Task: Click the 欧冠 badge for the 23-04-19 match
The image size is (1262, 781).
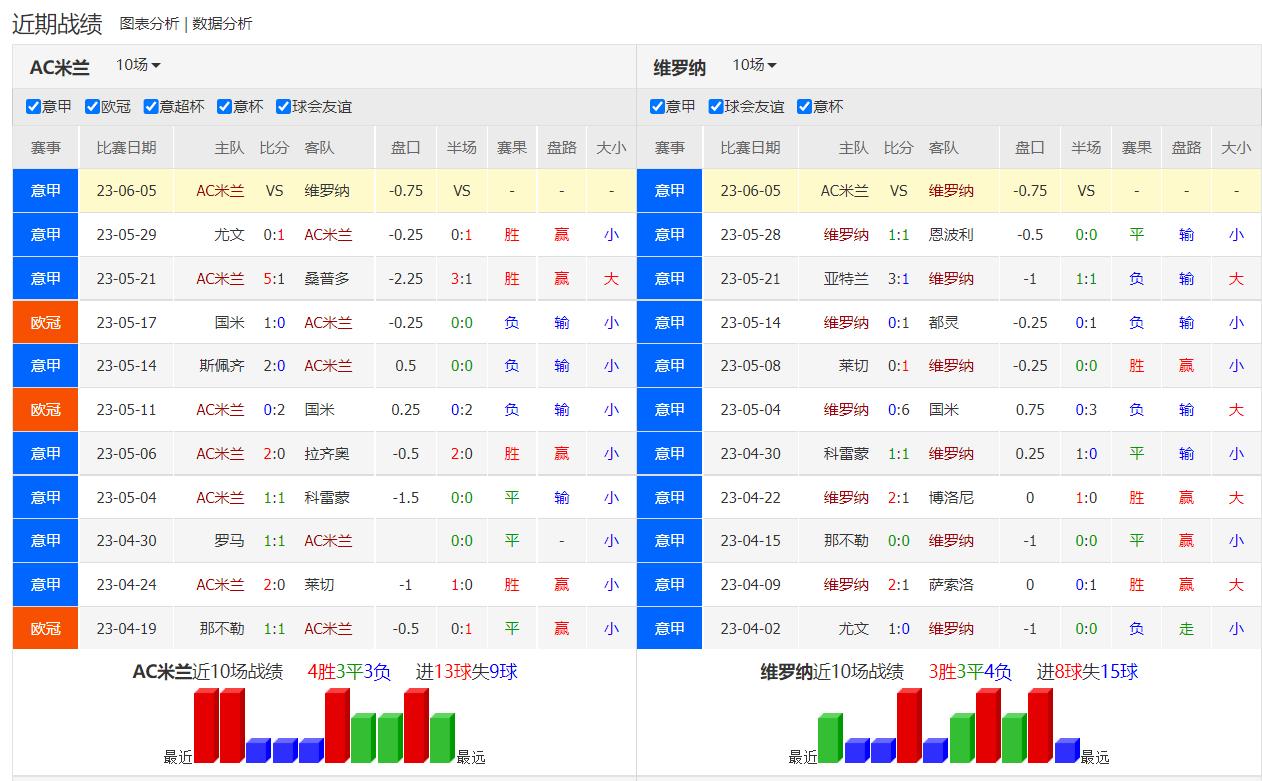Action: click(x=44, y=628)
